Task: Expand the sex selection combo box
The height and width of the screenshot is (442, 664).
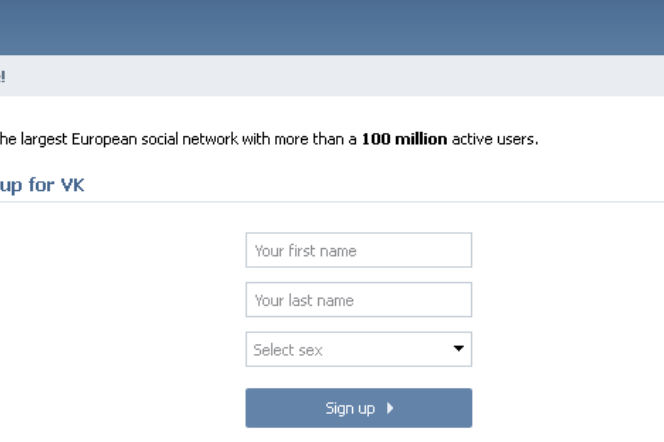Action: coord(359,349)
